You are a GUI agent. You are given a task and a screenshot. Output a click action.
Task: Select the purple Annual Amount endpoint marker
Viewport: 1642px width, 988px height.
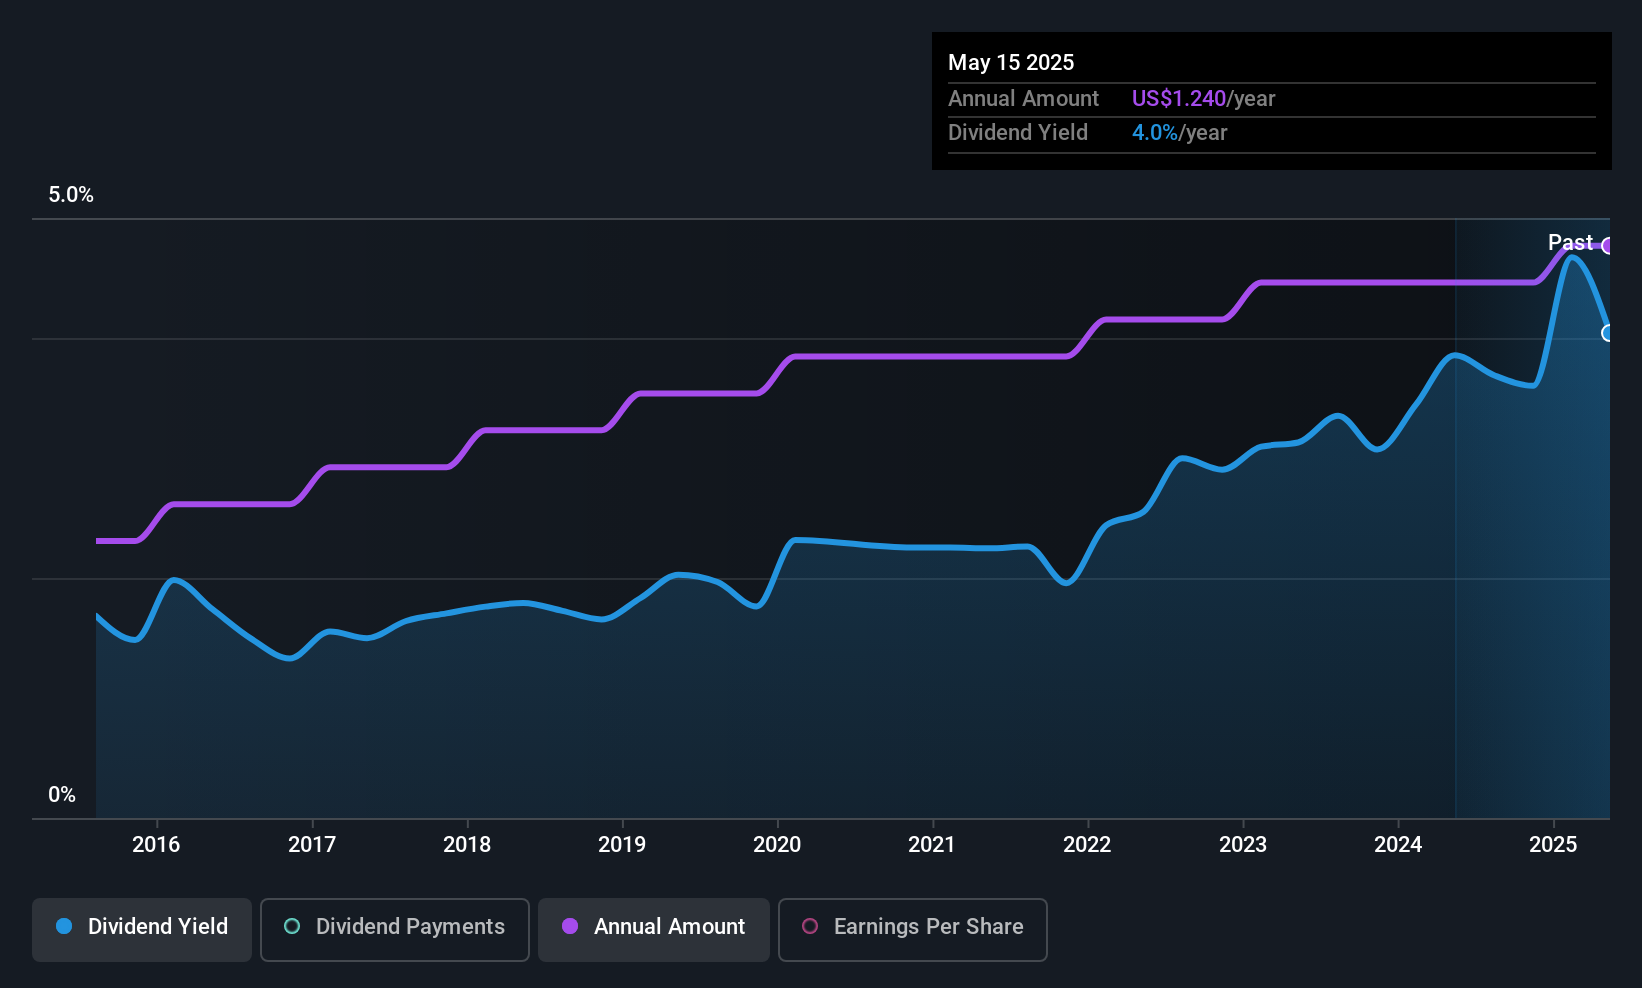(1608, 246)
